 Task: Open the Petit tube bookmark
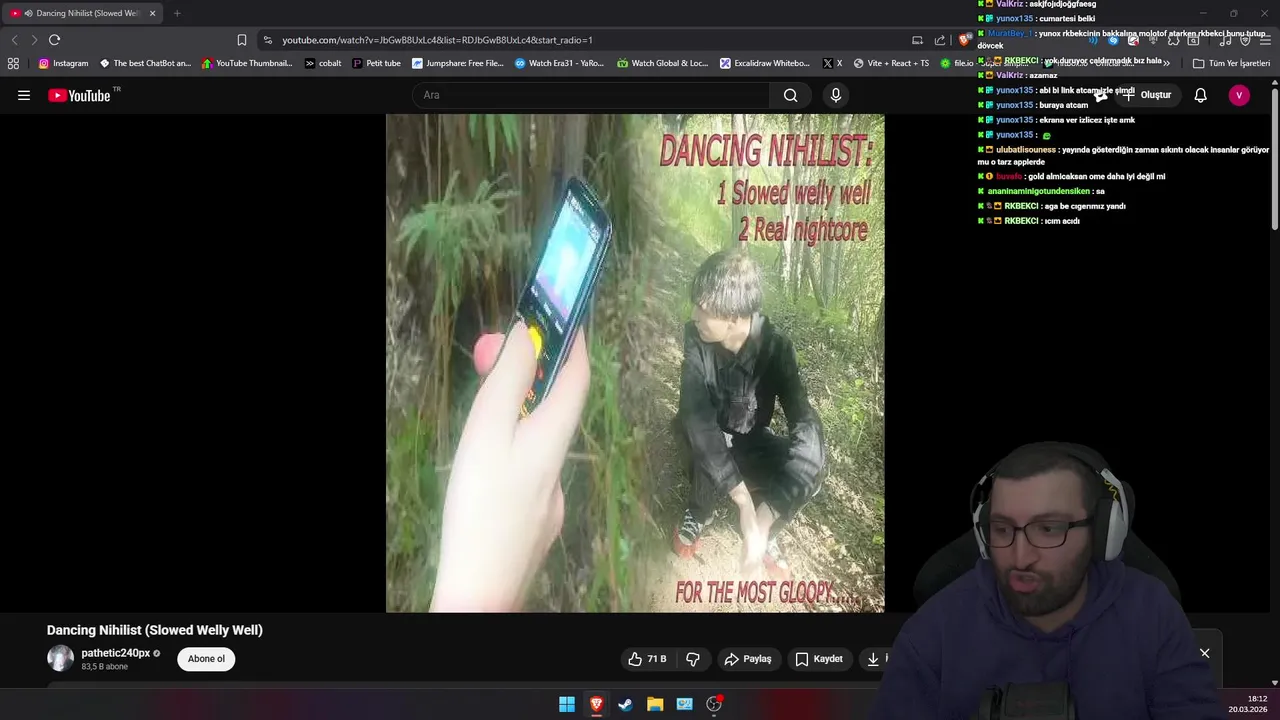click(x=376, y=63)
